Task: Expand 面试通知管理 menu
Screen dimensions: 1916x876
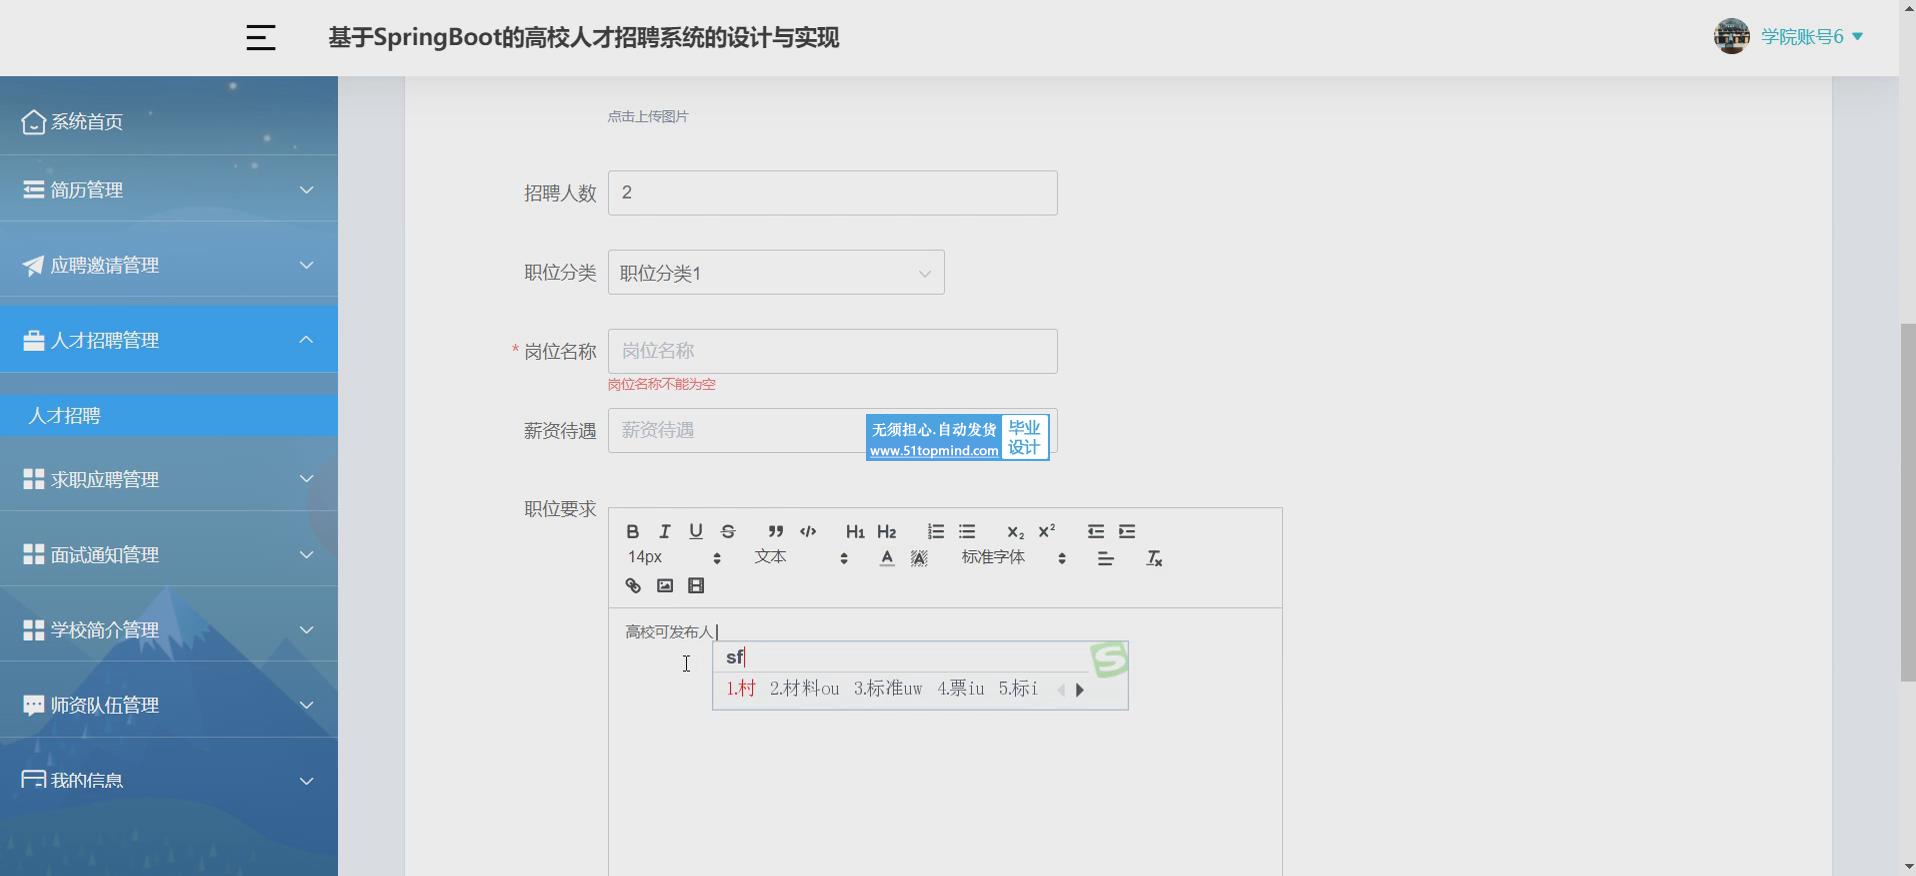Action: pyautogui.click(x=169, y=554)
